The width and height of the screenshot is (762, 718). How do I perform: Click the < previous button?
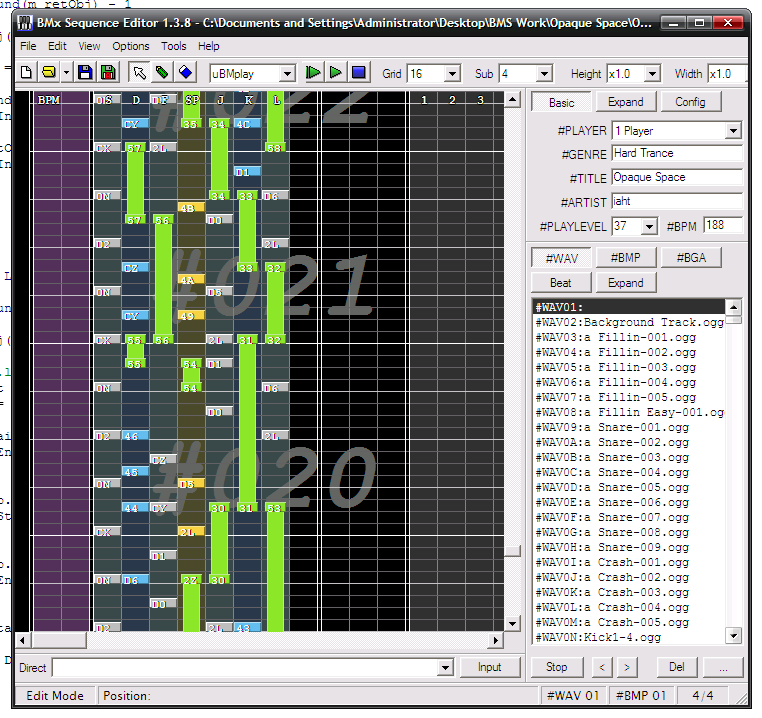tap(602, 667)
